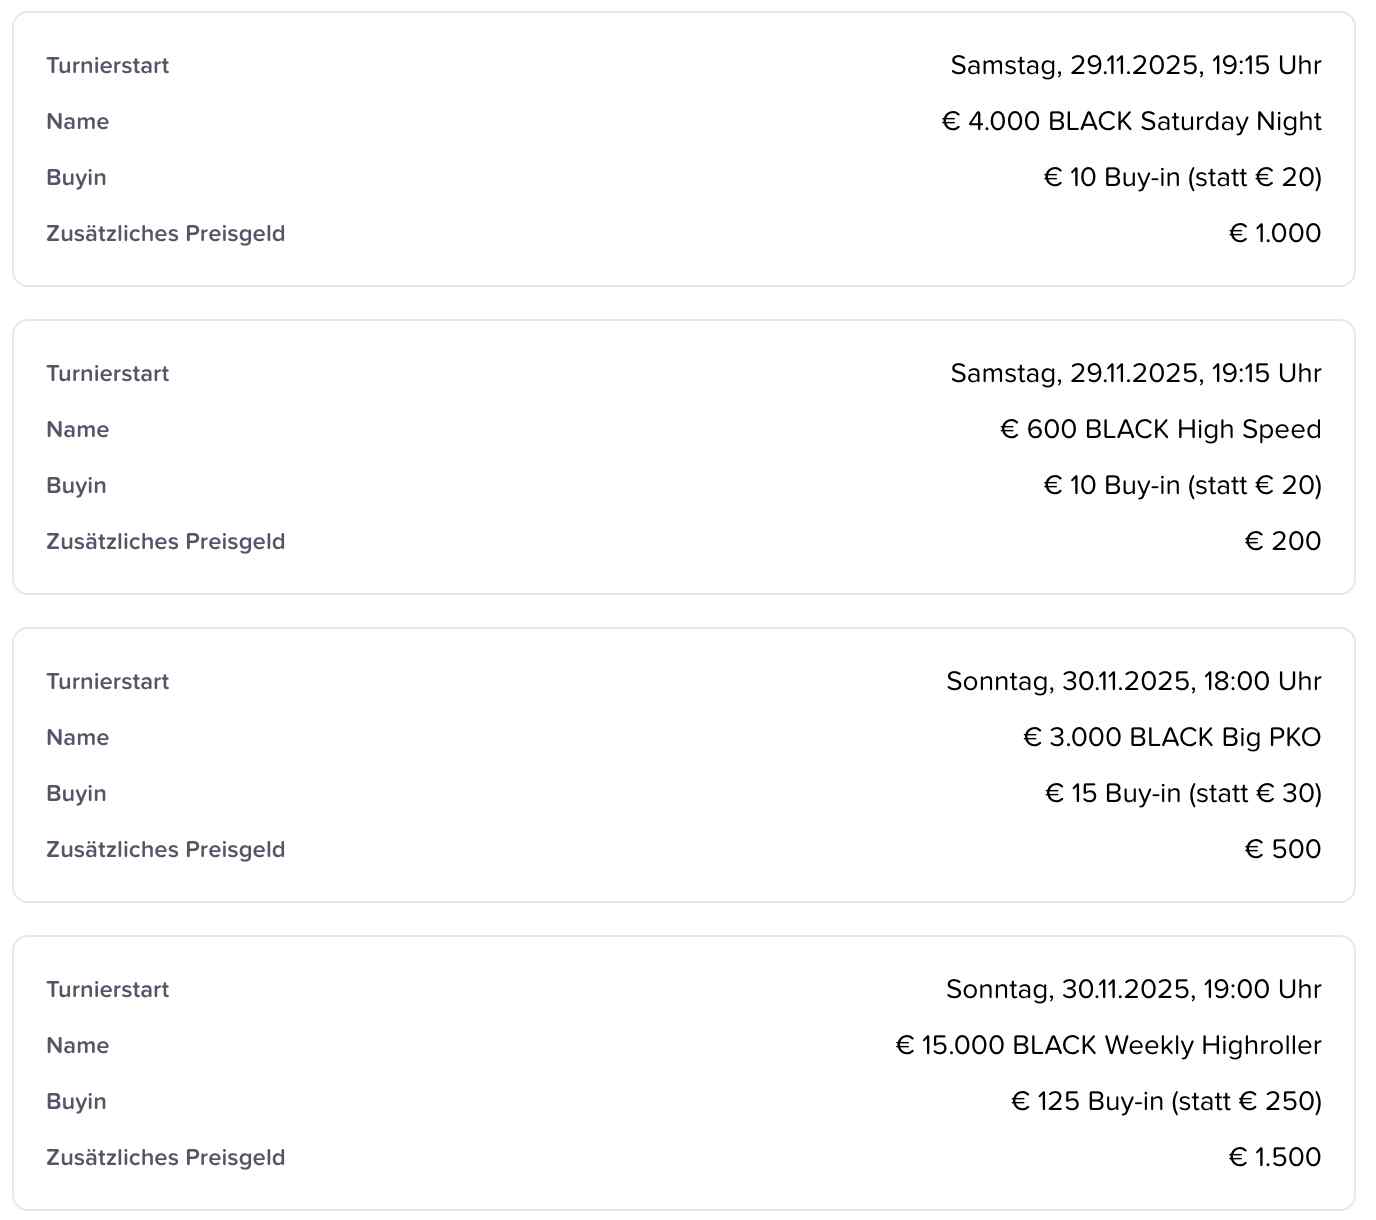Click Buyin label in the High Speed card
This screenshot has height=1220, width=1376.
pyautogui.click(x=76, y=485)
